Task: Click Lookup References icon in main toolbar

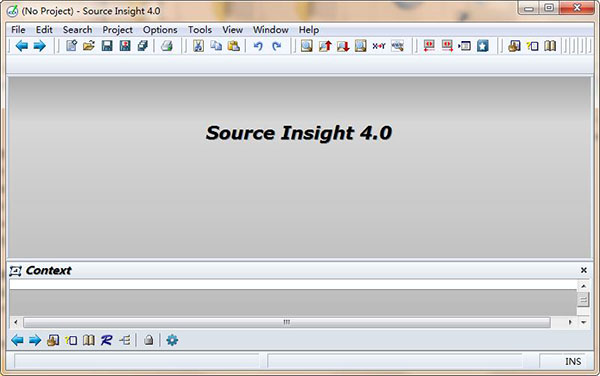Action: click(x=398, y=46)
